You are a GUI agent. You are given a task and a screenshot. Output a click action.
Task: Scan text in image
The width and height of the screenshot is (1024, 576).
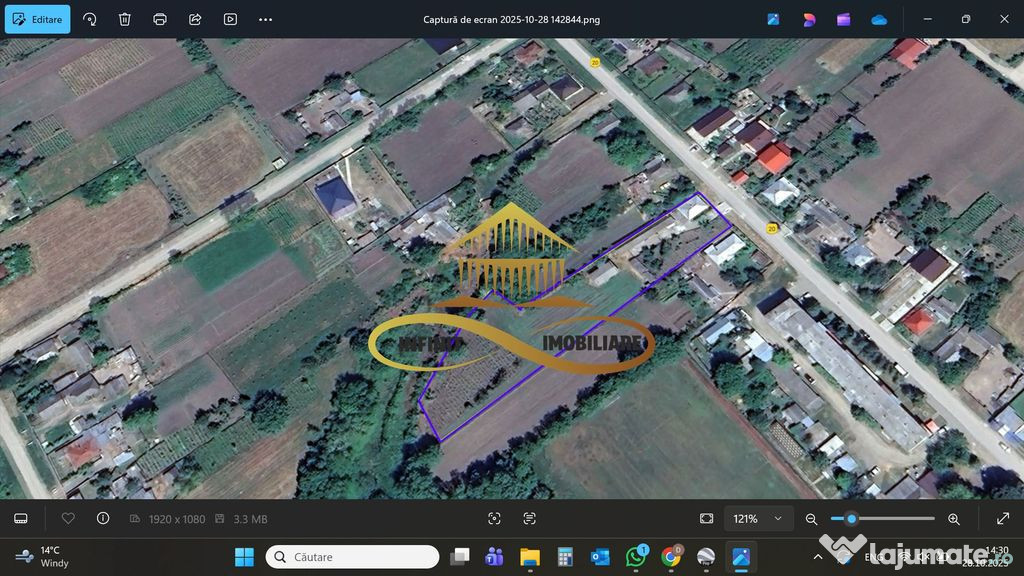[529, 519]
